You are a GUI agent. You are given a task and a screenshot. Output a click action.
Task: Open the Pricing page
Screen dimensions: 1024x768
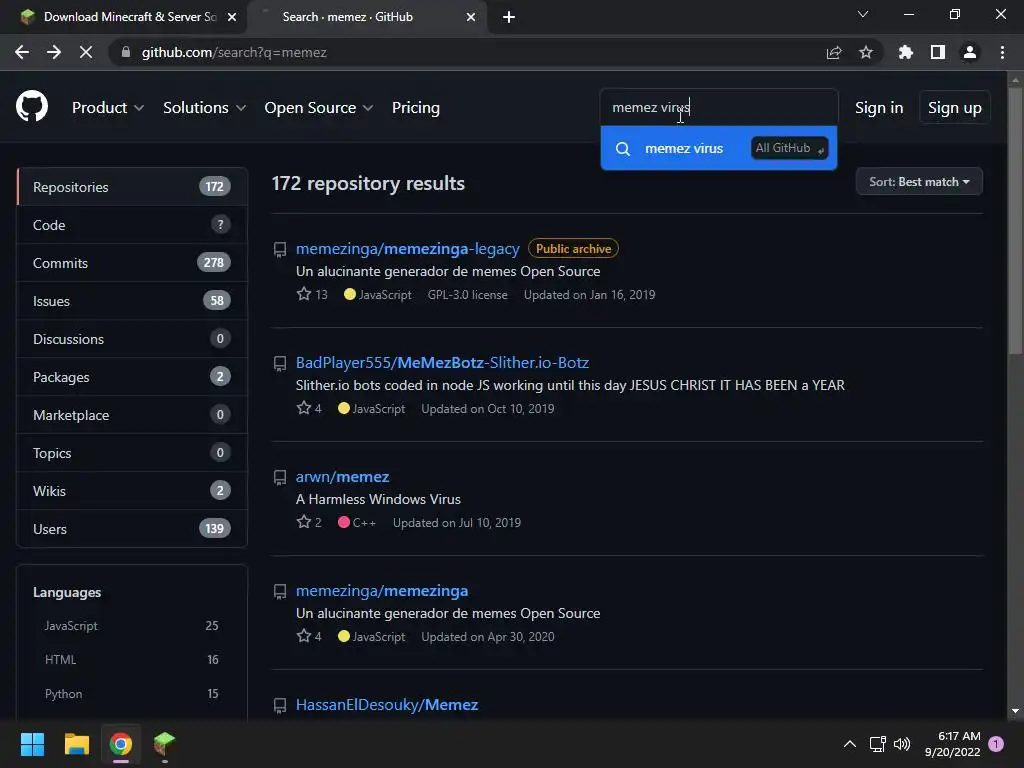[415, 108]
